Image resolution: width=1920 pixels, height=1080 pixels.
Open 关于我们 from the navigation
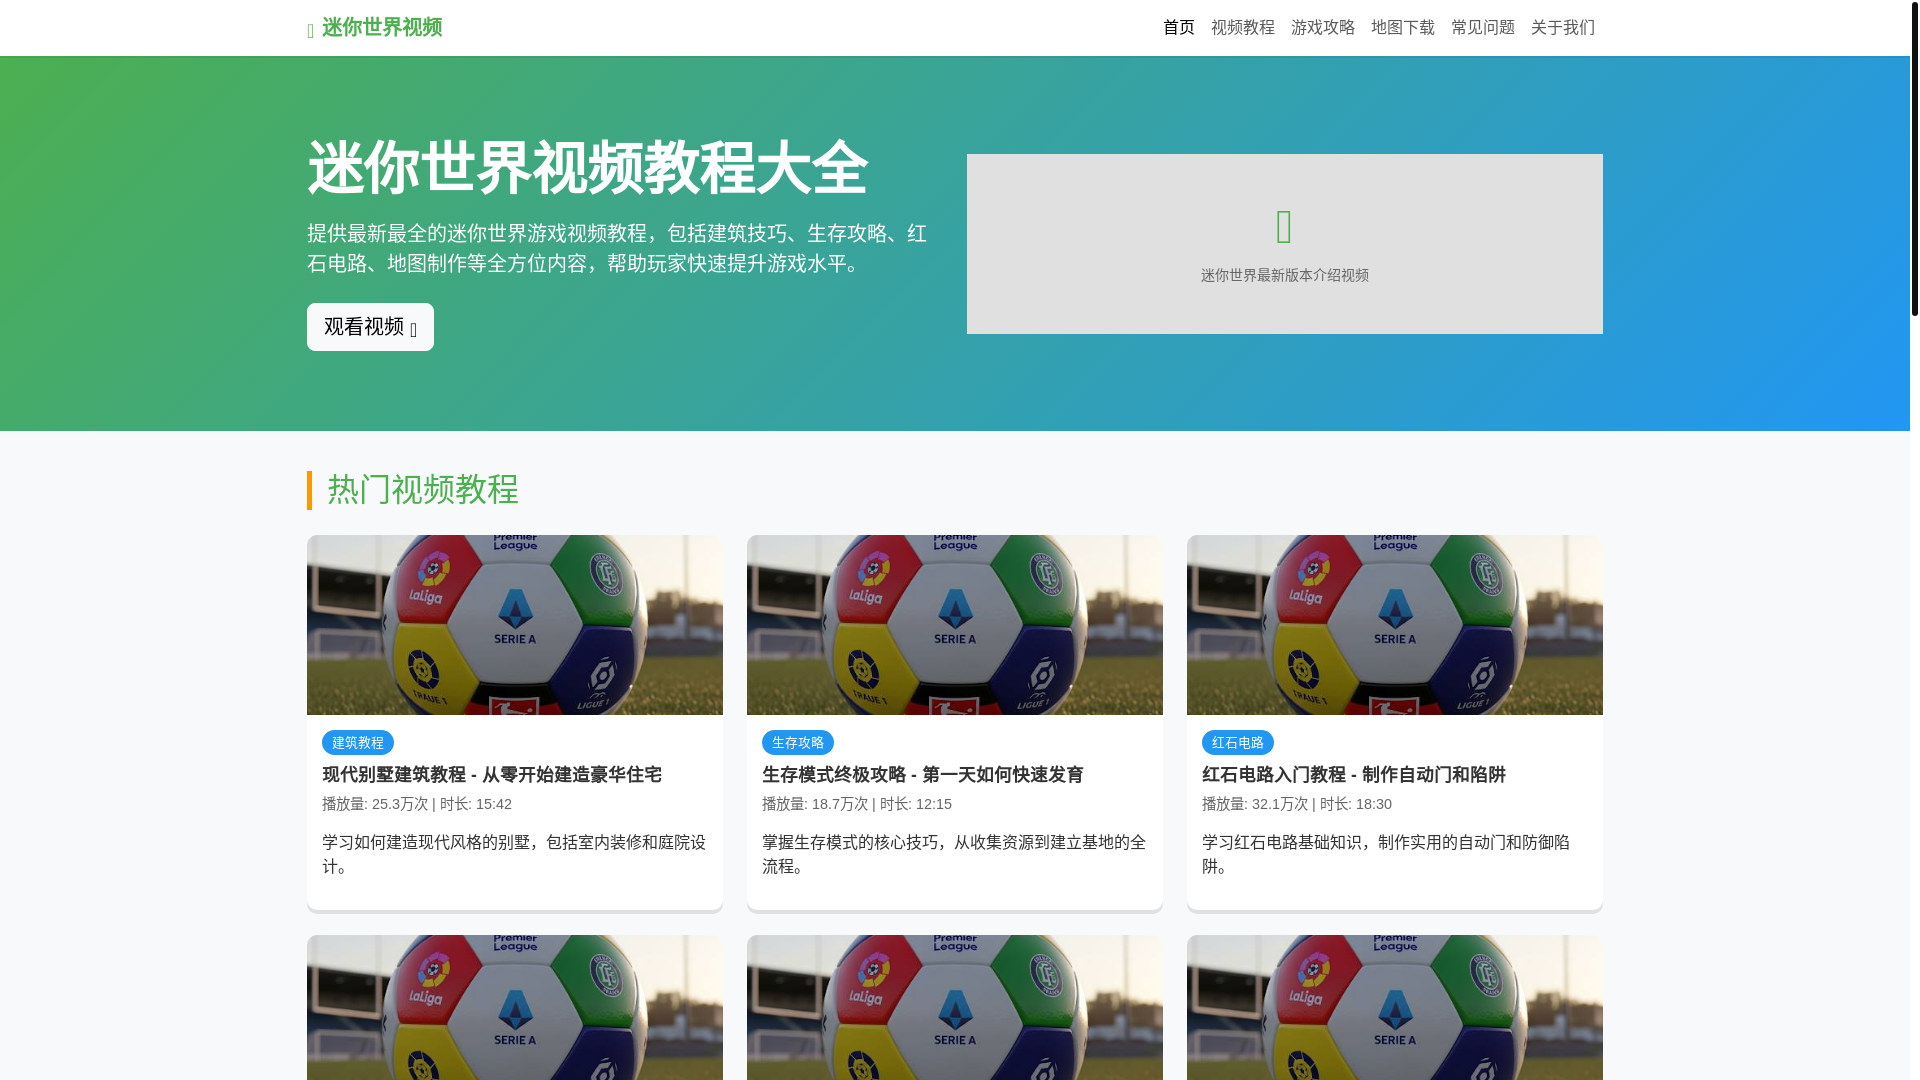(x=1563, y=28)
